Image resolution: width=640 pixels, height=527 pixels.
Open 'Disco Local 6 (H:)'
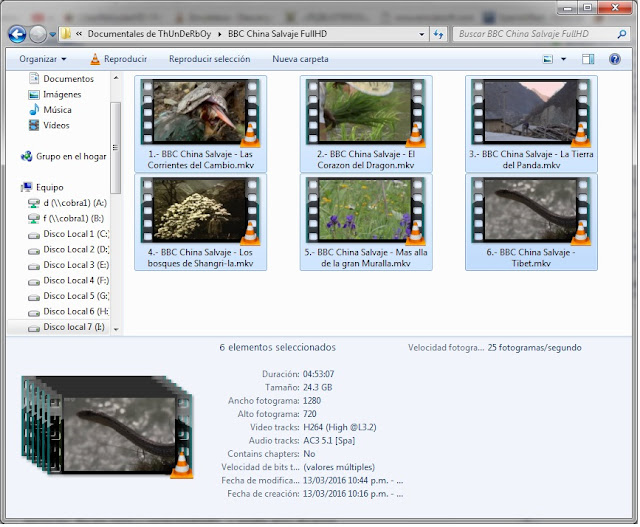(76, 311)
